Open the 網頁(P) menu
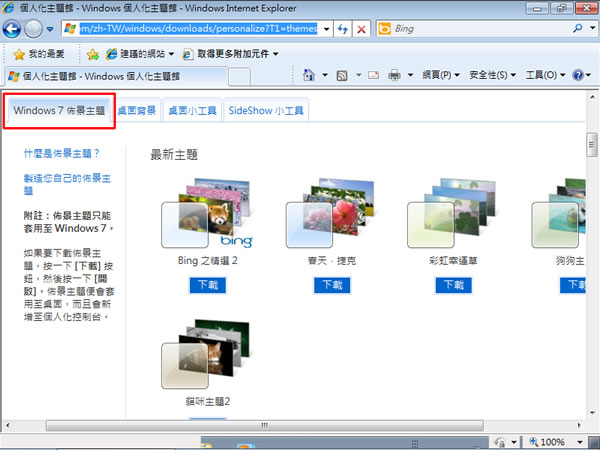This screenshot has width=600, height=450. pyautogui.click(x=440, y=75)
